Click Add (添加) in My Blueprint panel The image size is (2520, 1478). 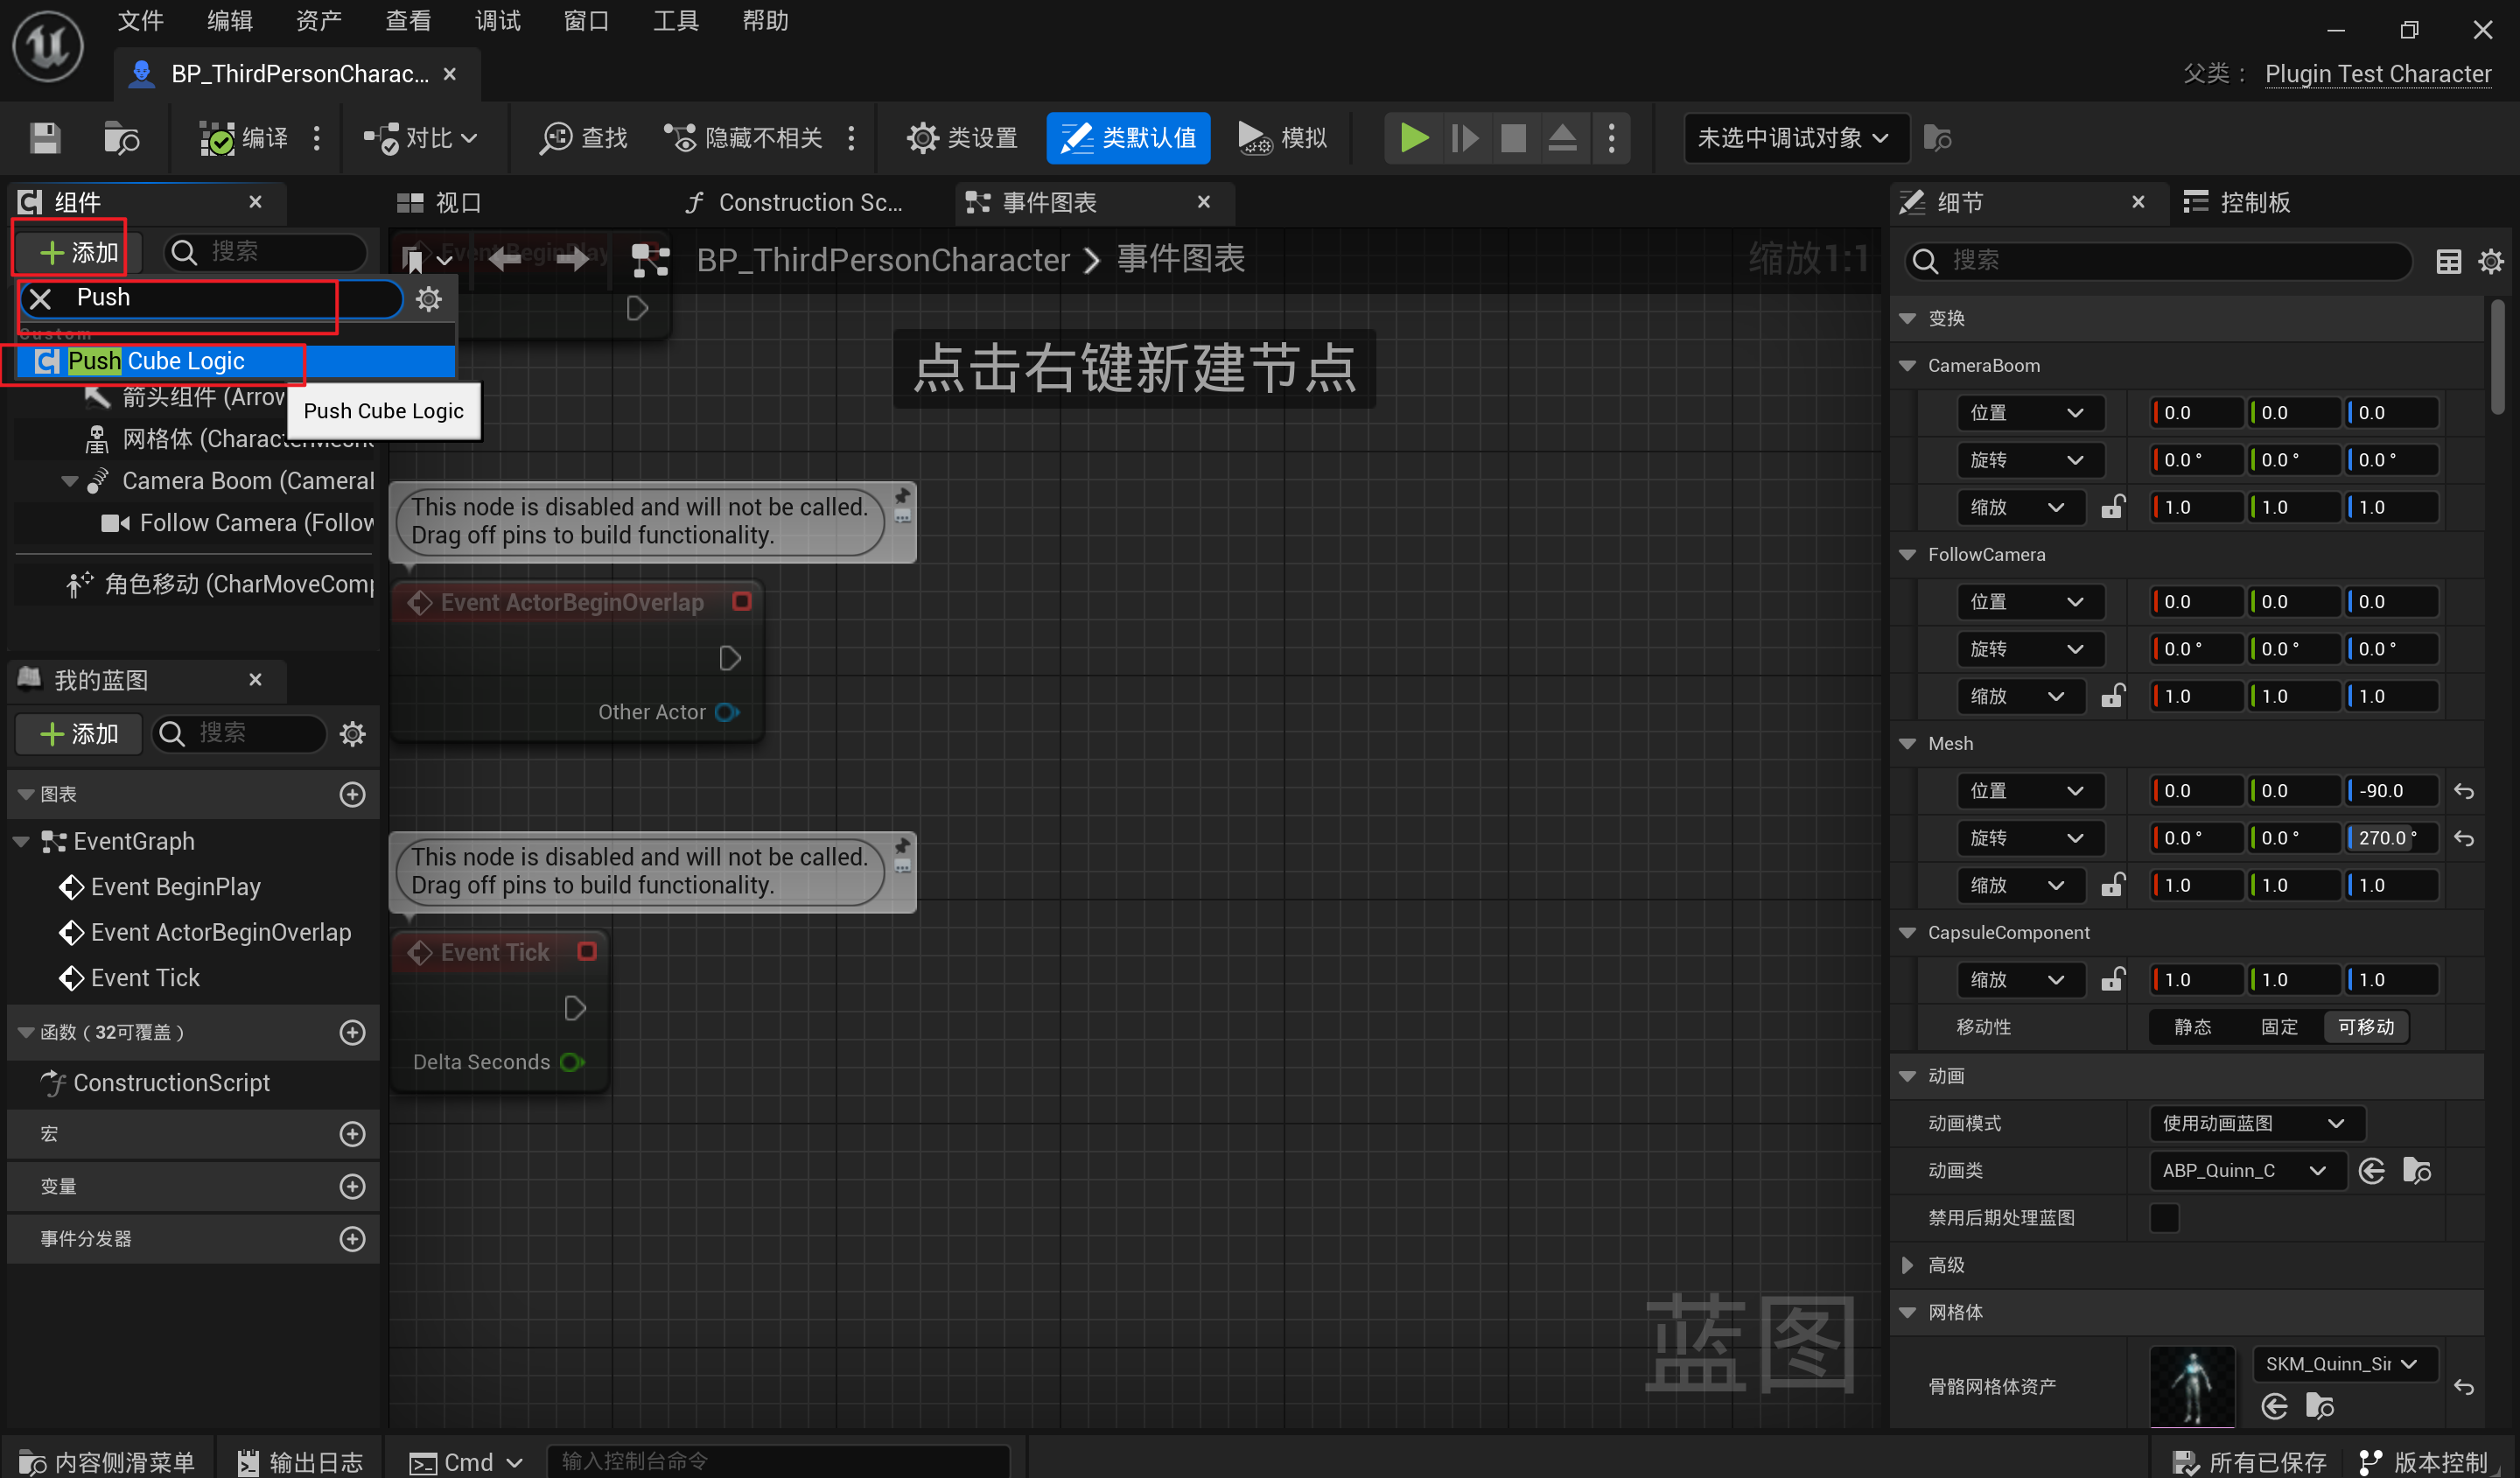[79, 733]
